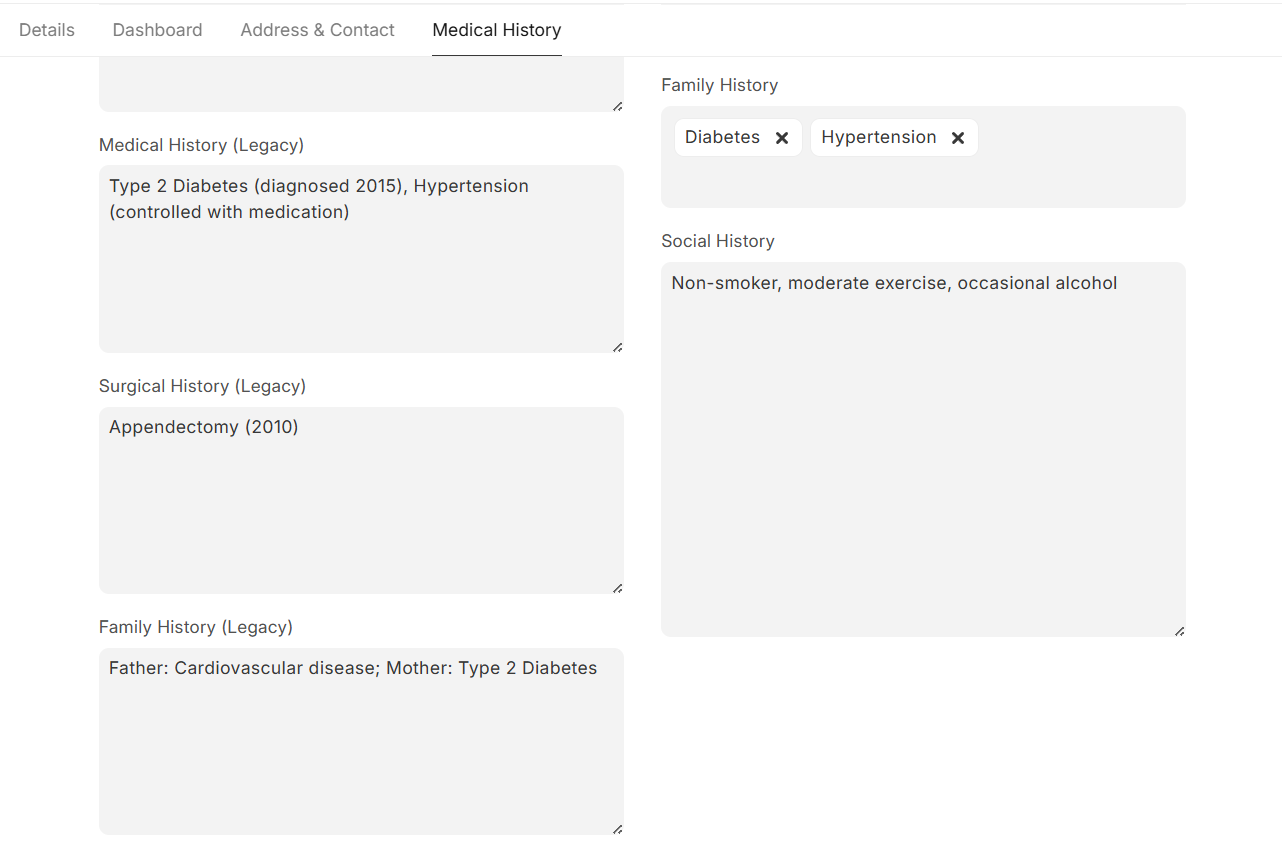Click the Social History section label
Image resolution: width=1282 pixels, height=855 pixels.
[717, 241]
